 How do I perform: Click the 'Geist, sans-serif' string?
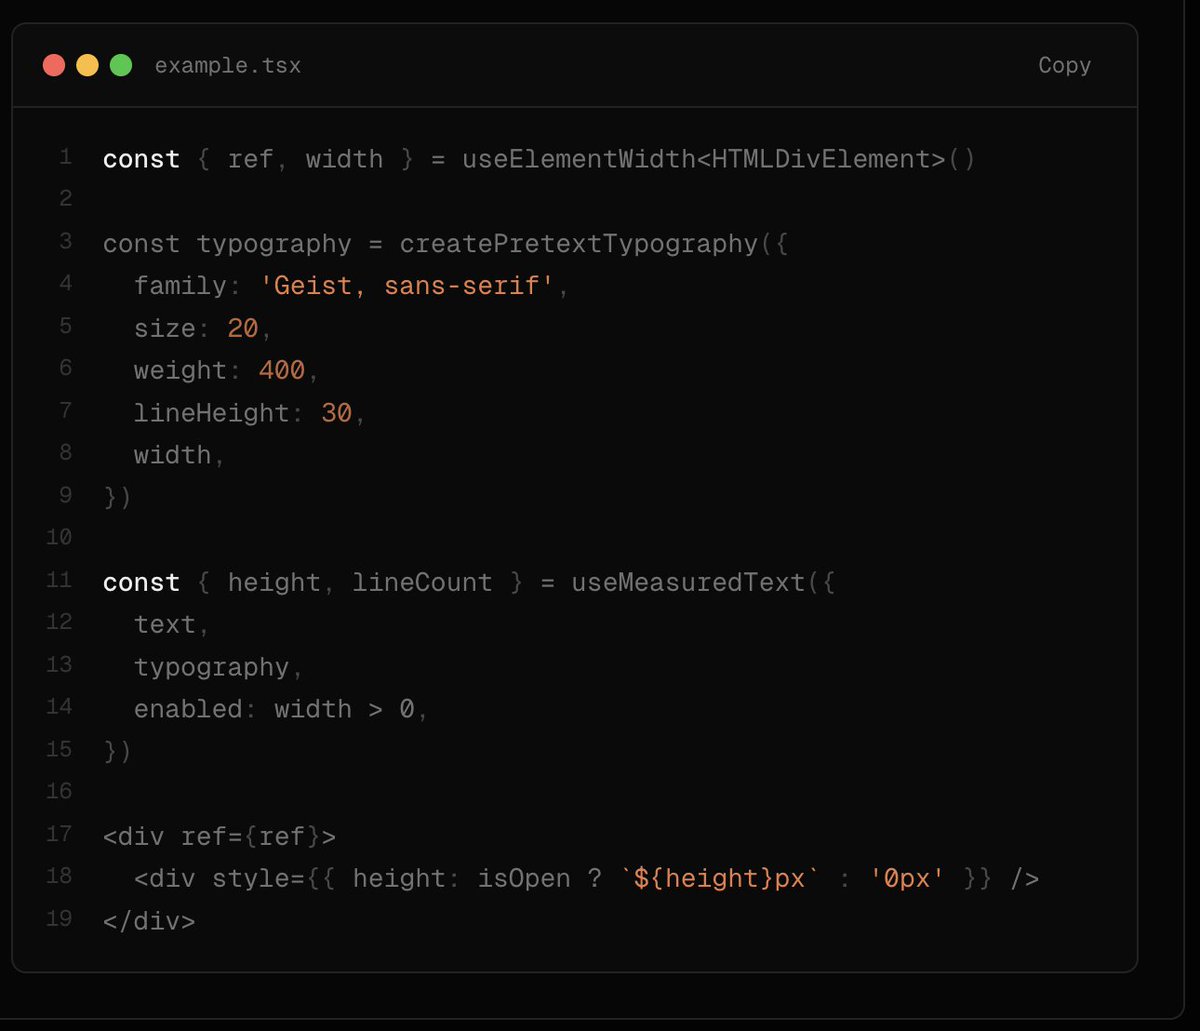406,286
